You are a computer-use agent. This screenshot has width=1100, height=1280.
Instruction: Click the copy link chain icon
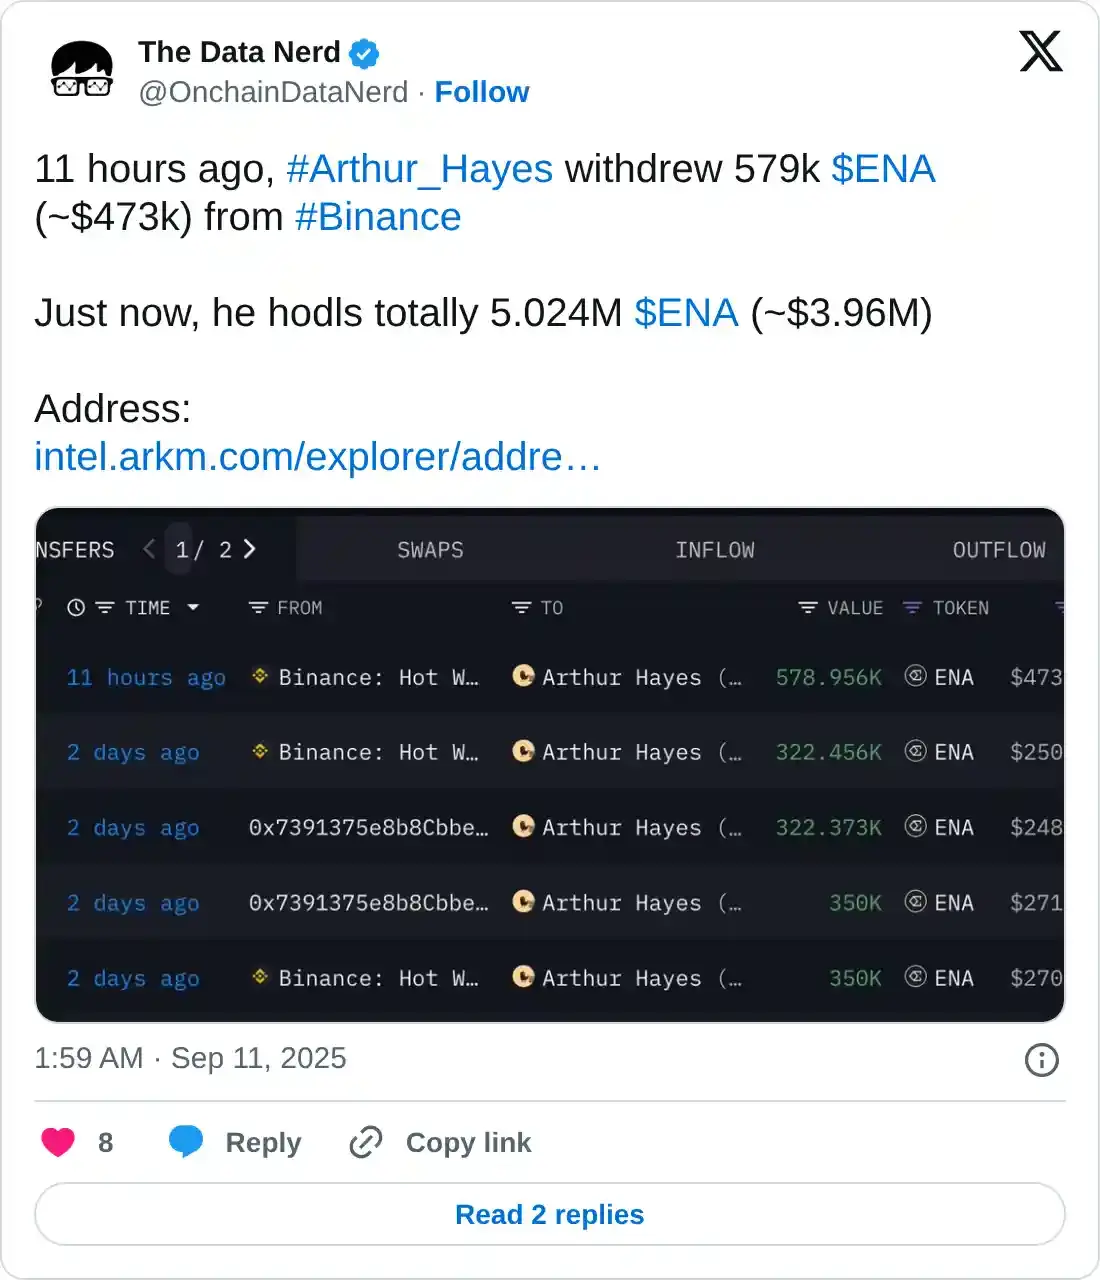pyautogui.click(x=366, y=1142)
